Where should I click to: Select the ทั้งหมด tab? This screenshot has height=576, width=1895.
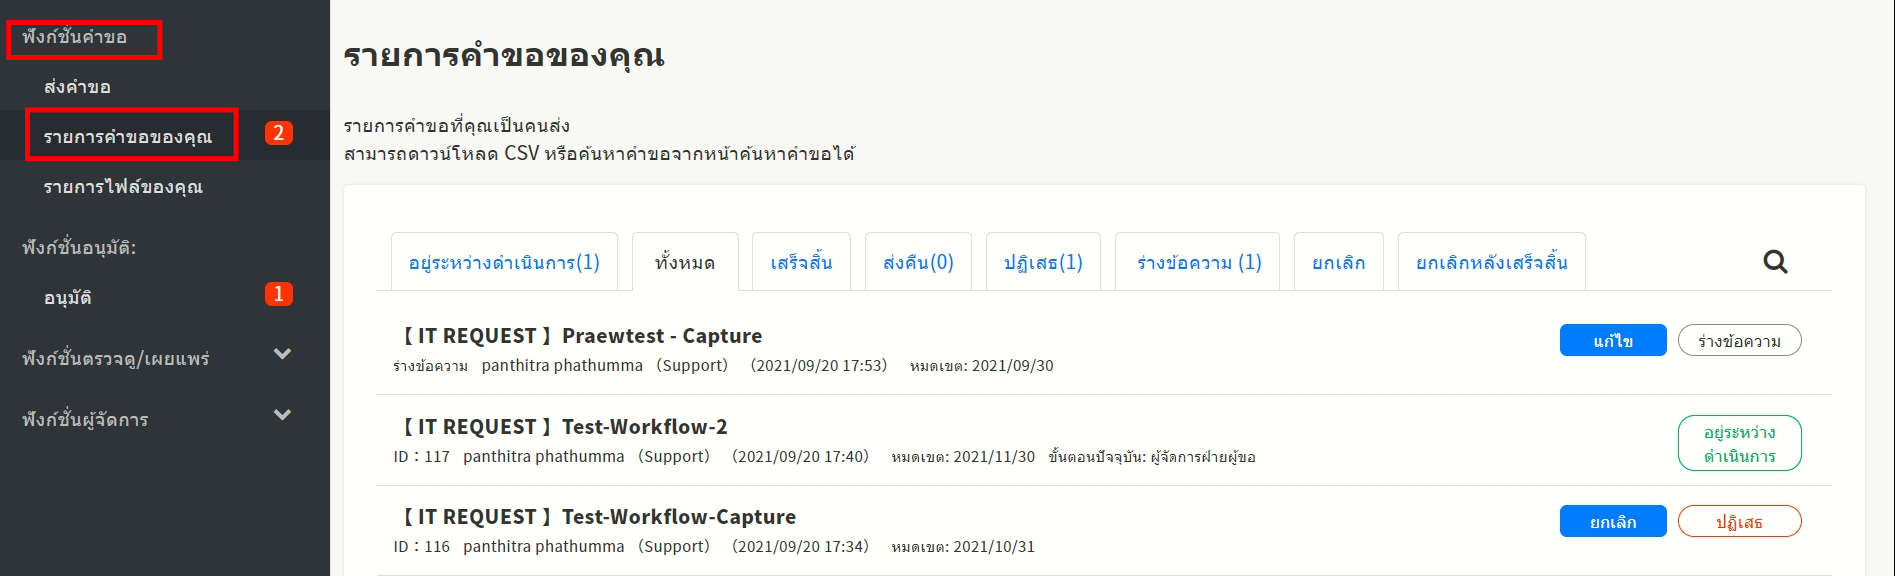tap(685, 262)
